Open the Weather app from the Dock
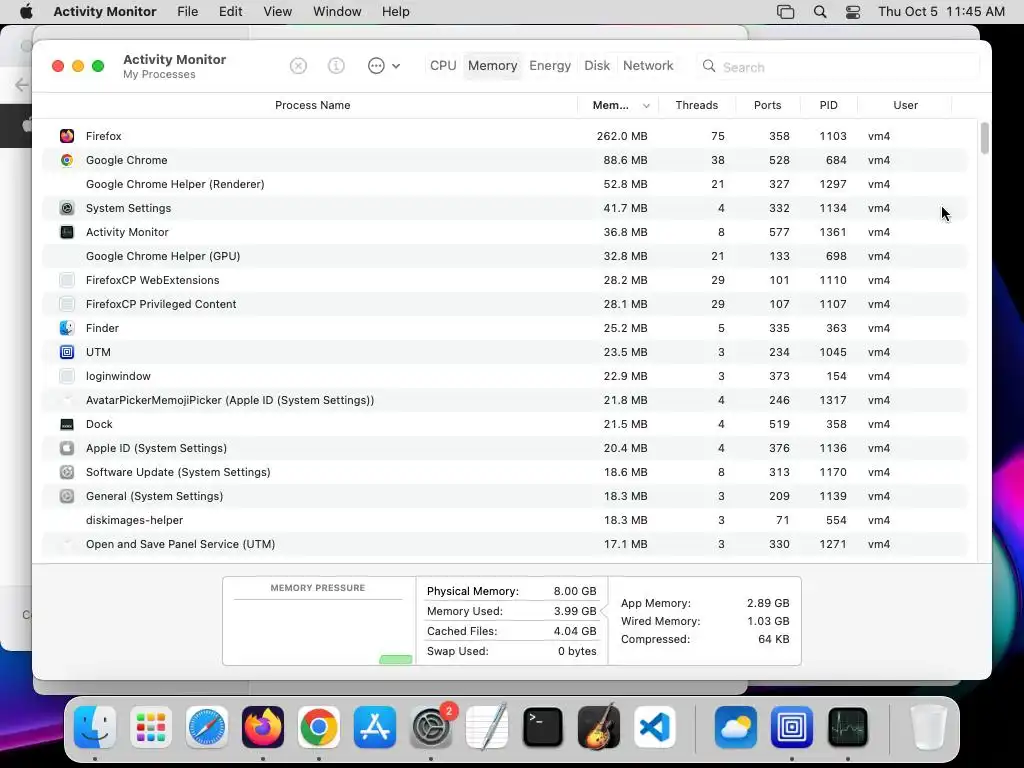The image size is (1024, 768). 735,727
